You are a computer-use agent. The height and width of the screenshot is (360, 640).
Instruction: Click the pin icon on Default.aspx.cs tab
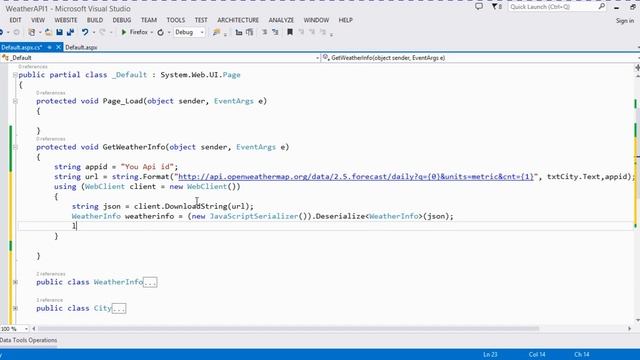pyautogui.click(x=49, y=47)
